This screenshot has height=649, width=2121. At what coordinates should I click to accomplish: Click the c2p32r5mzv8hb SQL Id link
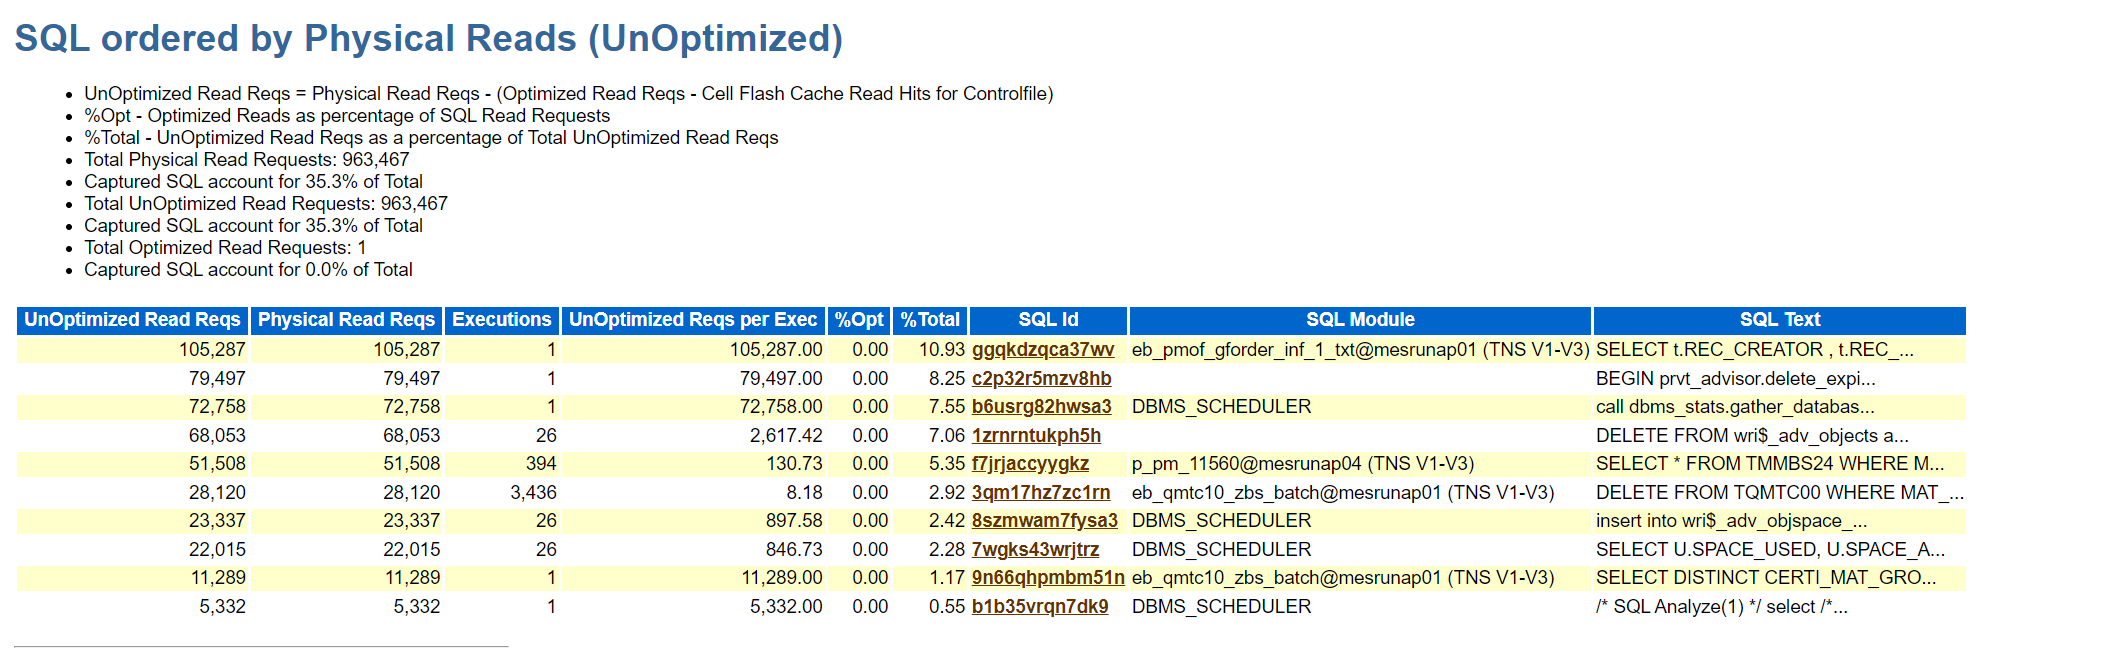click(1041, 379)
